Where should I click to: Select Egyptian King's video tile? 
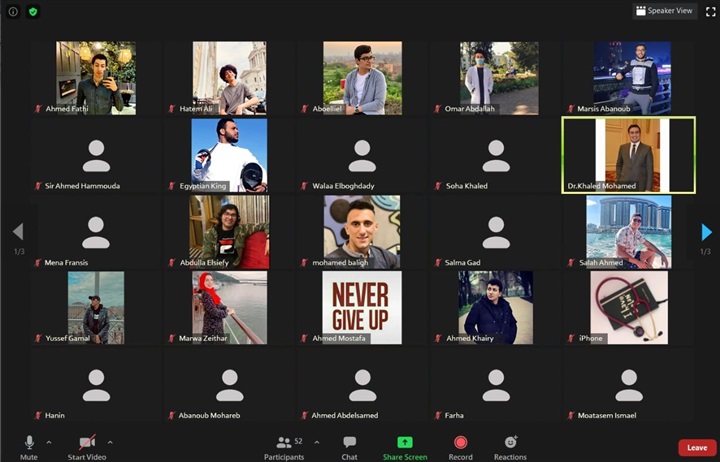tap(229, 154)
